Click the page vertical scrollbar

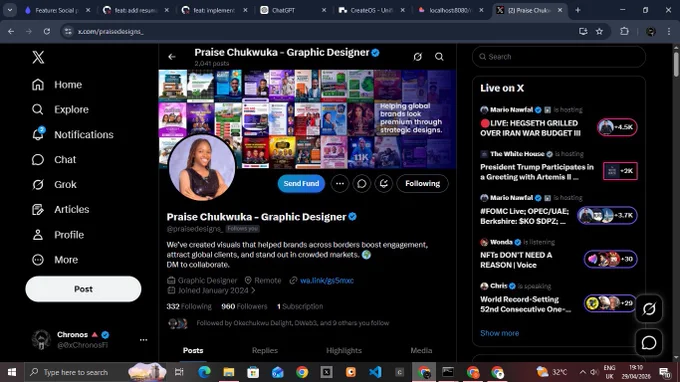(x=676, y=64)
